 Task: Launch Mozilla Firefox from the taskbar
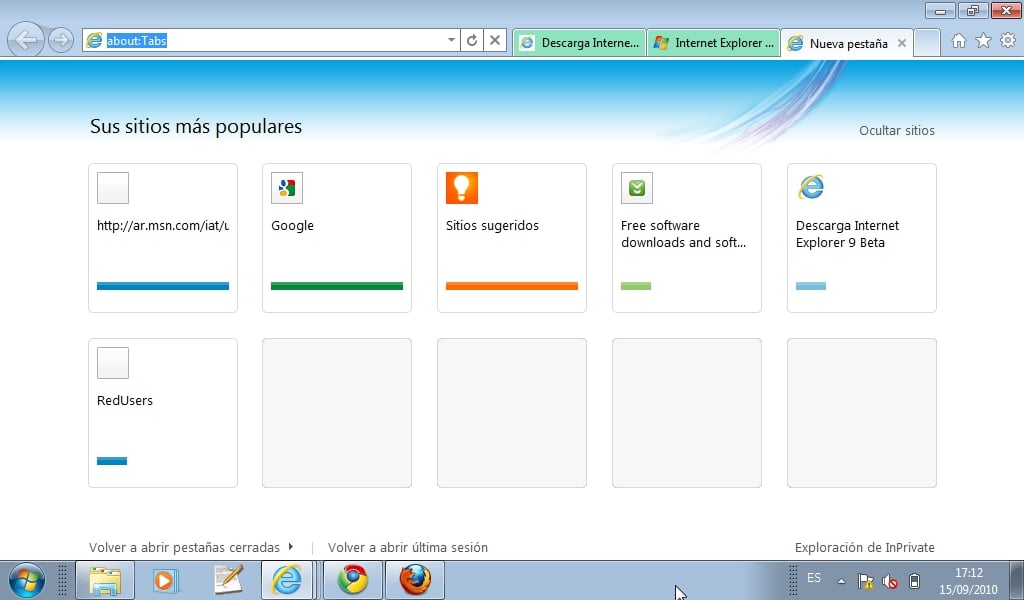tap(415, 580)
